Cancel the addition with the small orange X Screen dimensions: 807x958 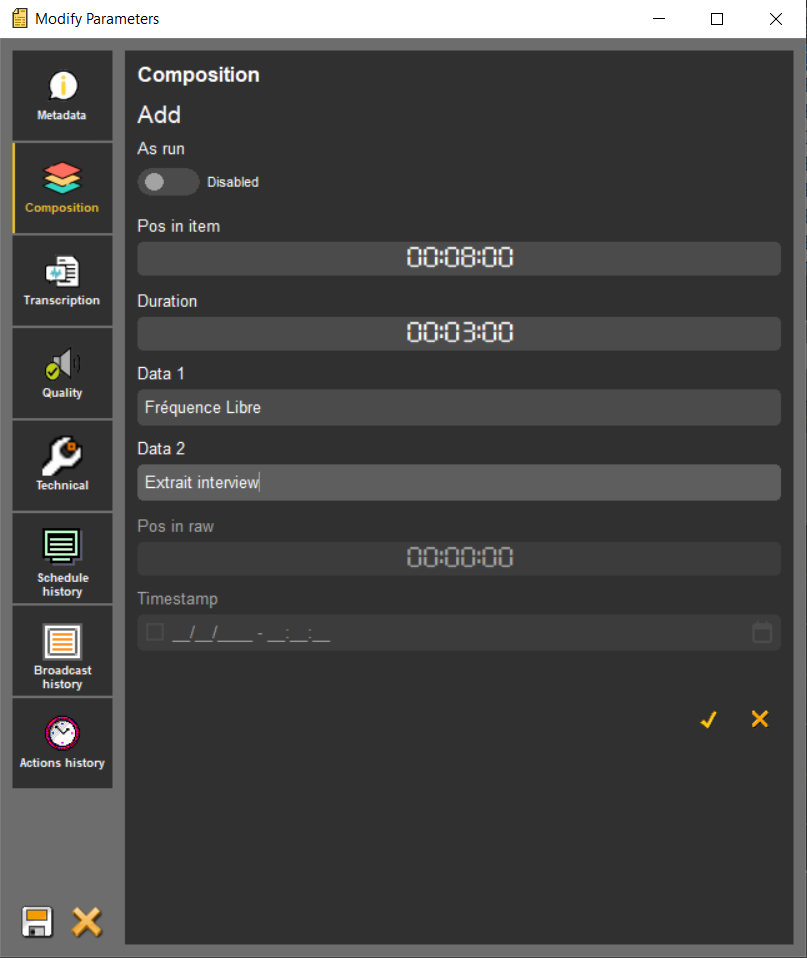pos(760,719)
